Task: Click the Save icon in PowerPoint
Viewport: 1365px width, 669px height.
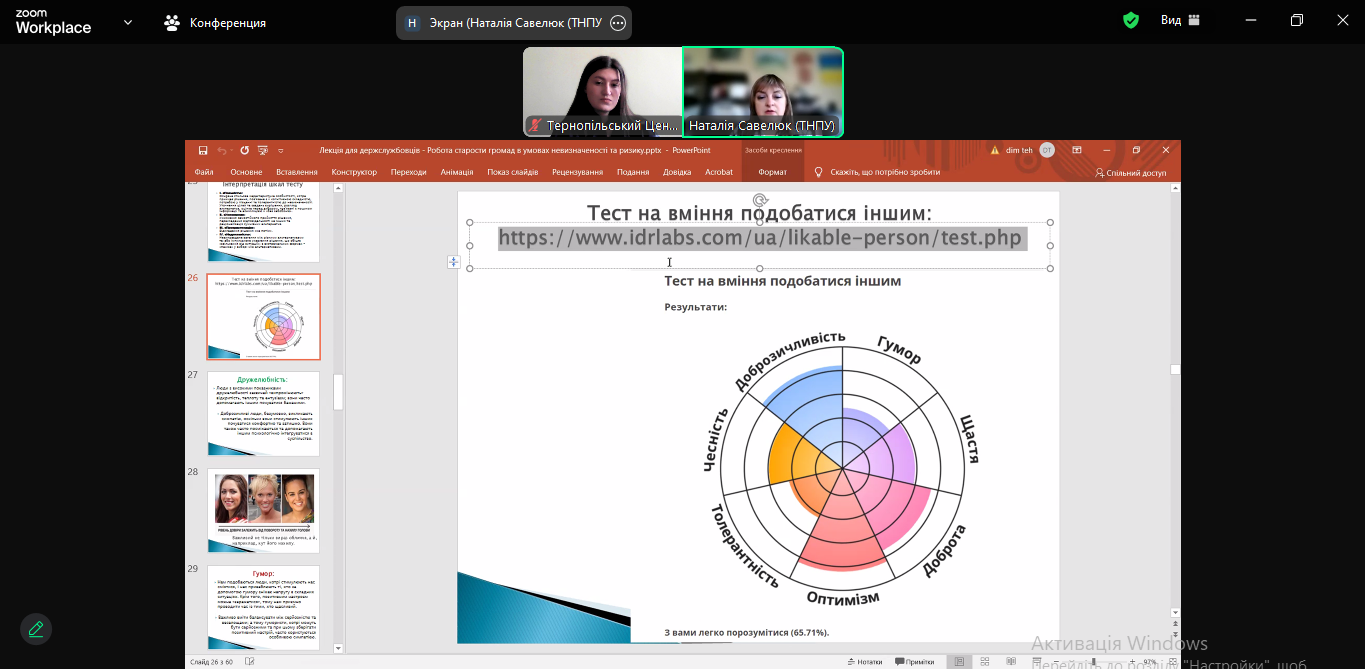Action: (203, 151)
